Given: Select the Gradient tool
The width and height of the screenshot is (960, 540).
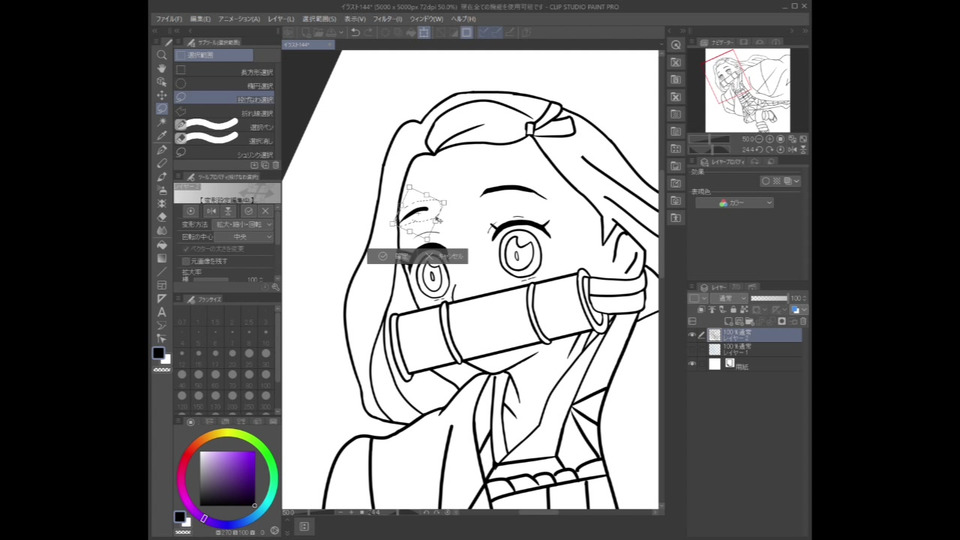Looking at the screenshot, I should click(162, 258).
